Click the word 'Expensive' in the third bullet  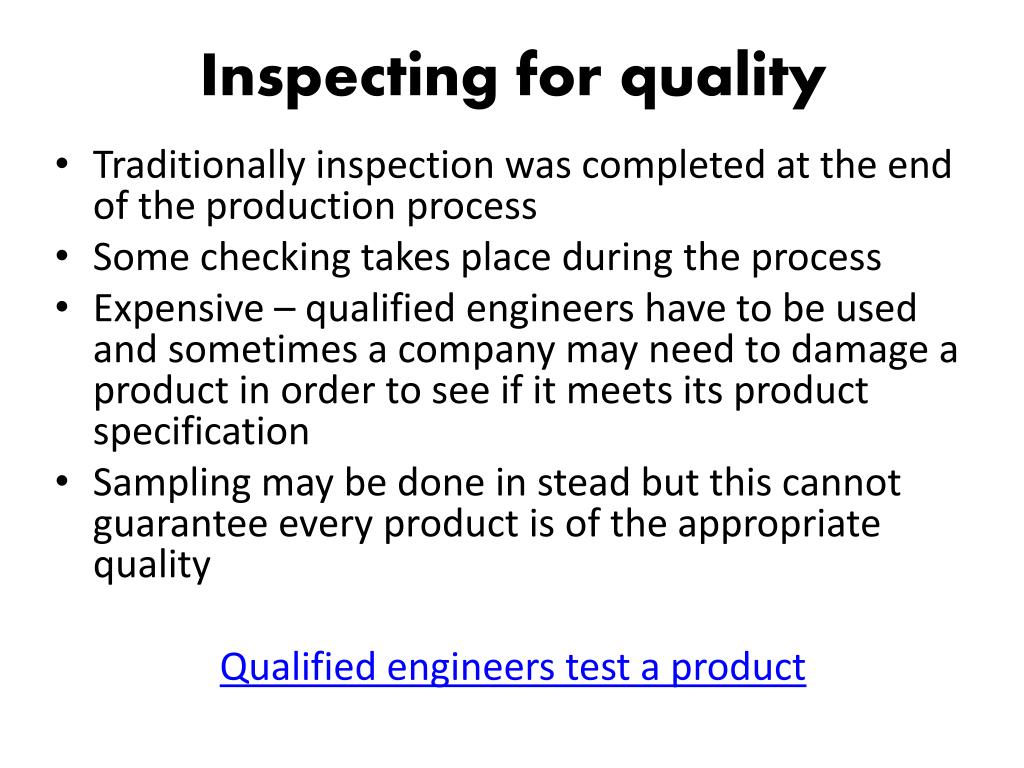coord(179,309)
